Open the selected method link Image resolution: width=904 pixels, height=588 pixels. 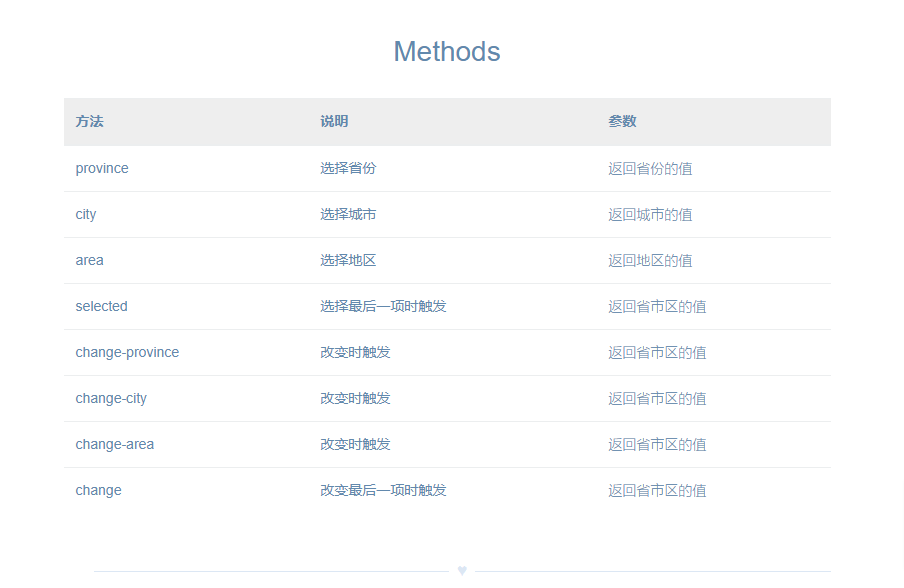[x=101, y=306]
